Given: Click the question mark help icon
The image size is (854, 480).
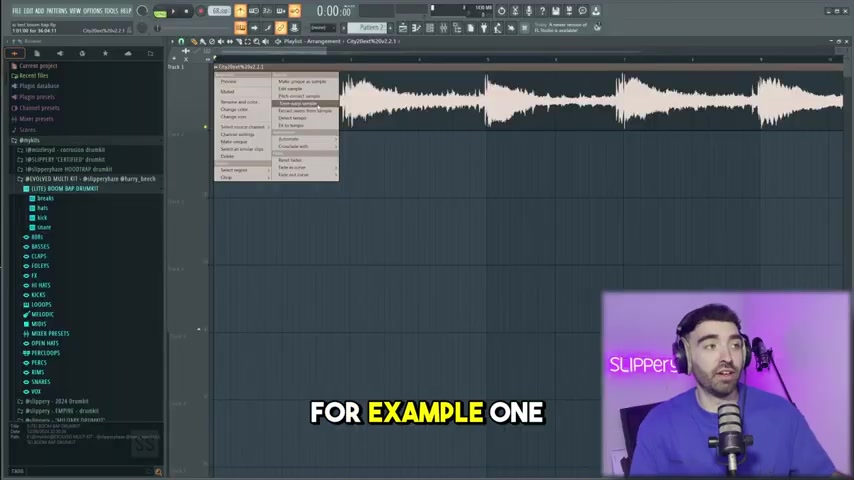Looking at the screenshot, I should click(542, 11).
